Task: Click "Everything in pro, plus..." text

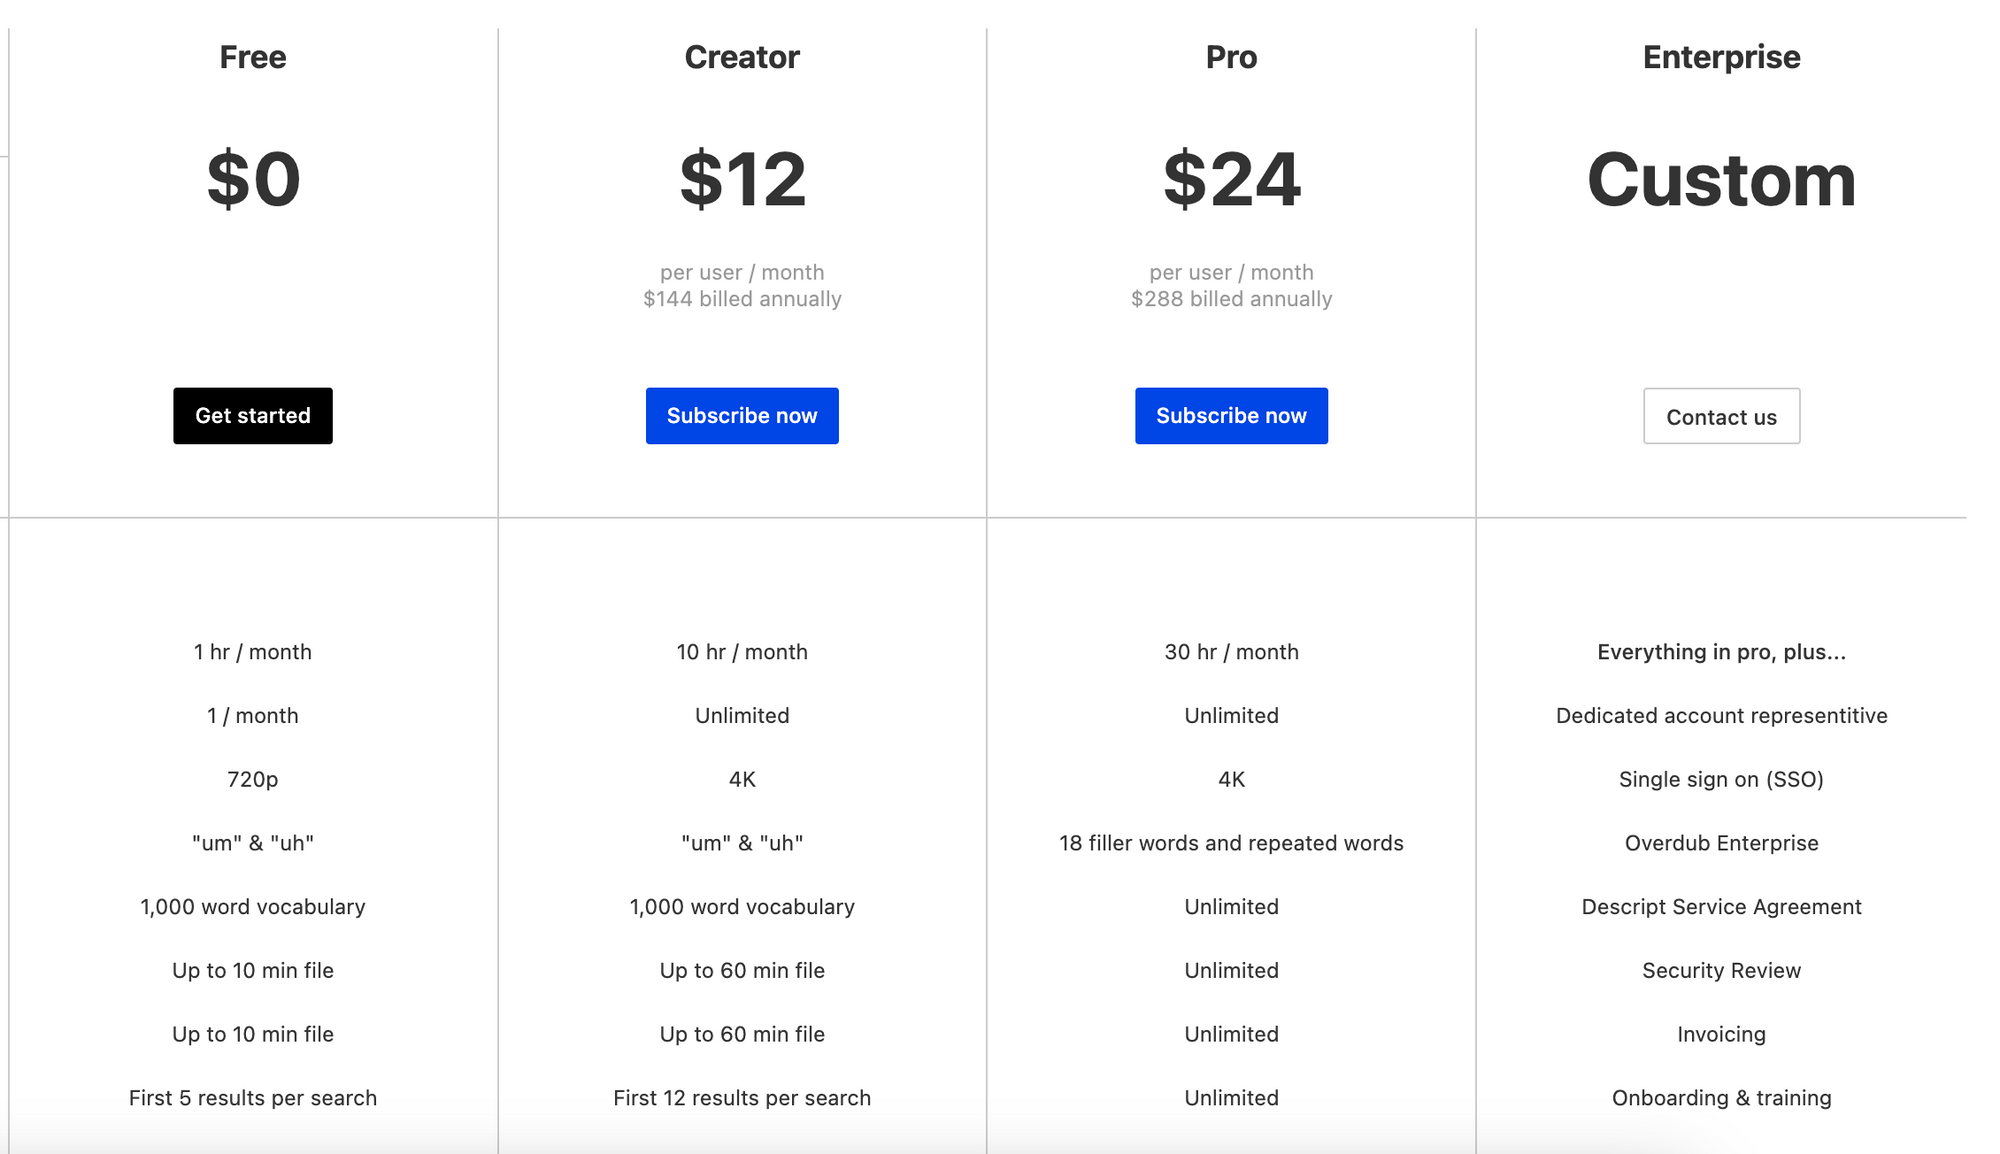Action: [x=1721, y=652]
